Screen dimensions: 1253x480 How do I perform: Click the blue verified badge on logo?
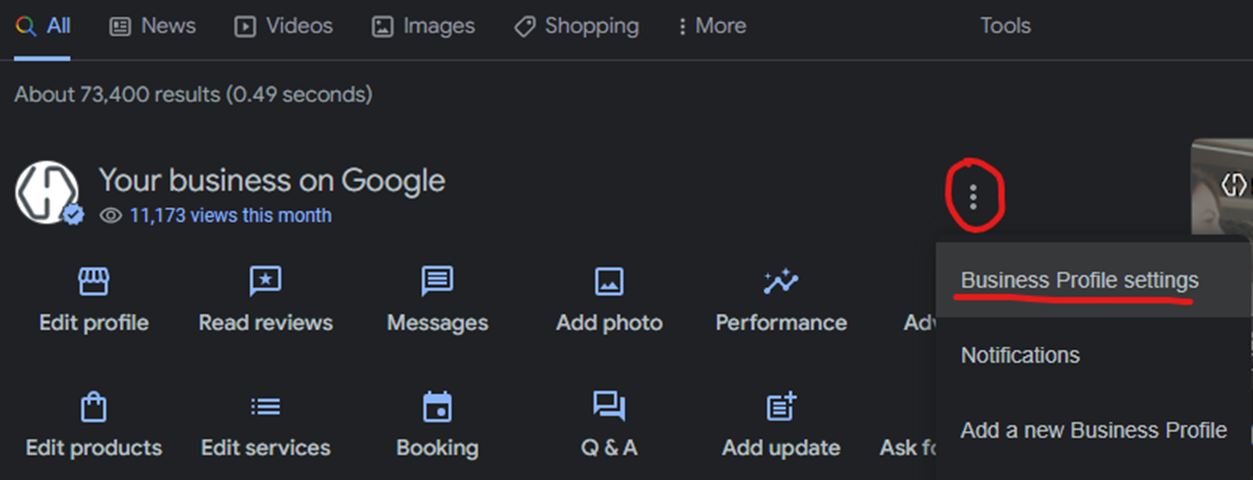(x=73, y=215)
